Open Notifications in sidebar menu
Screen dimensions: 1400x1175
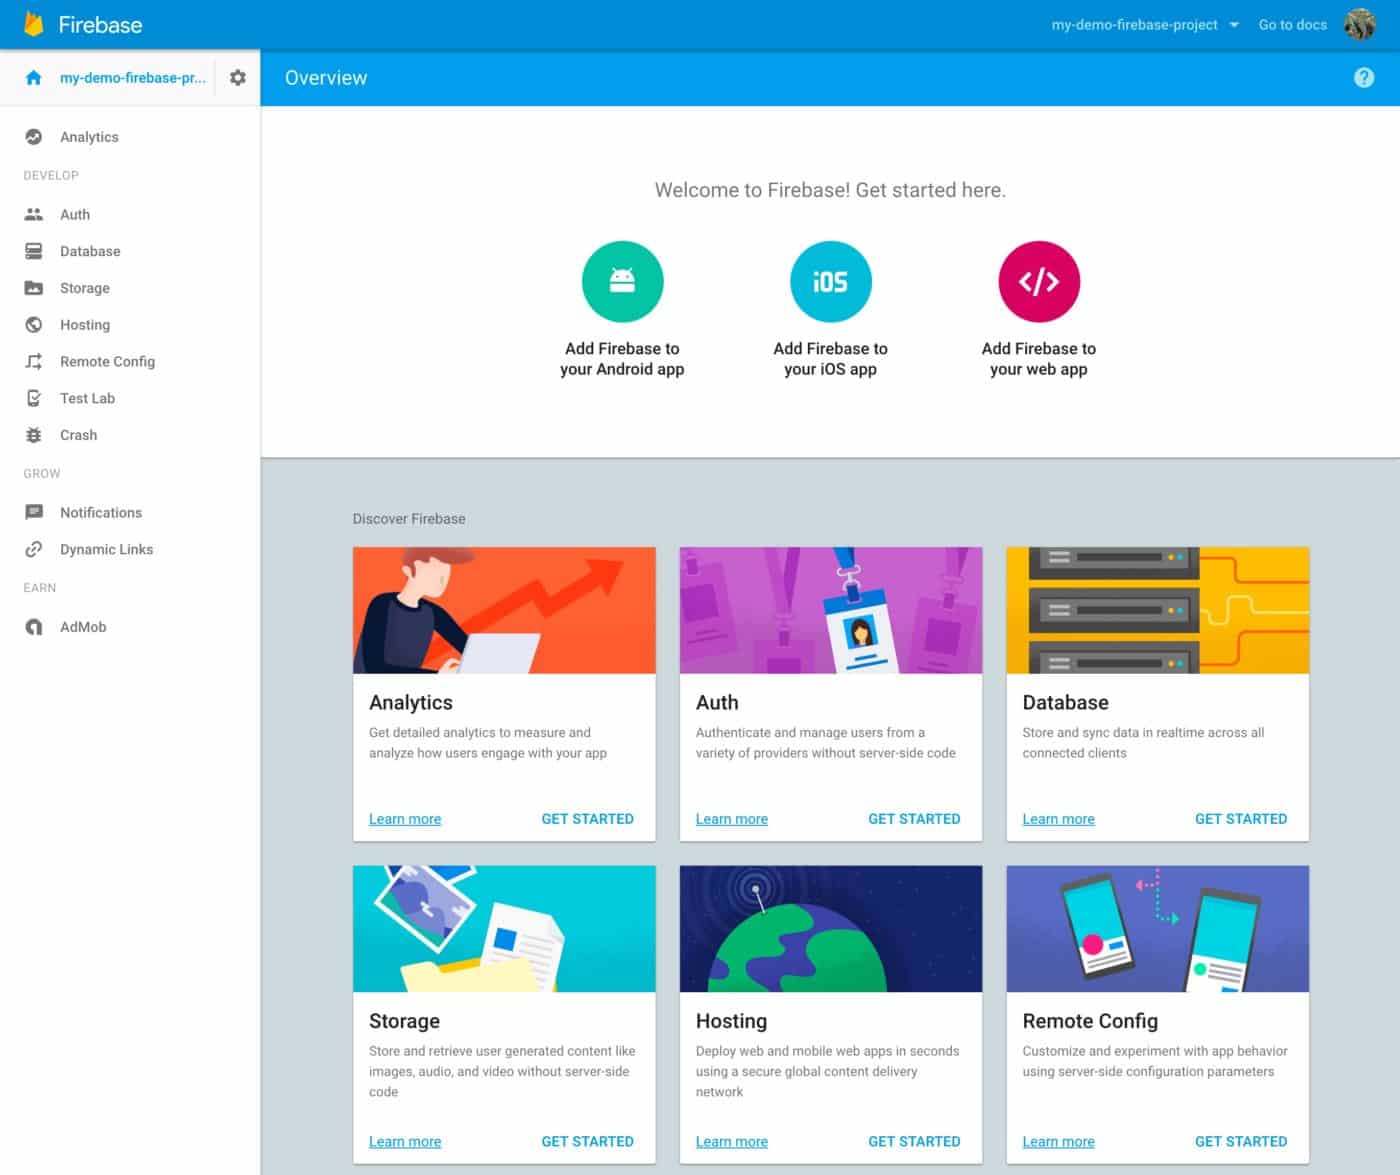point(101,512)
